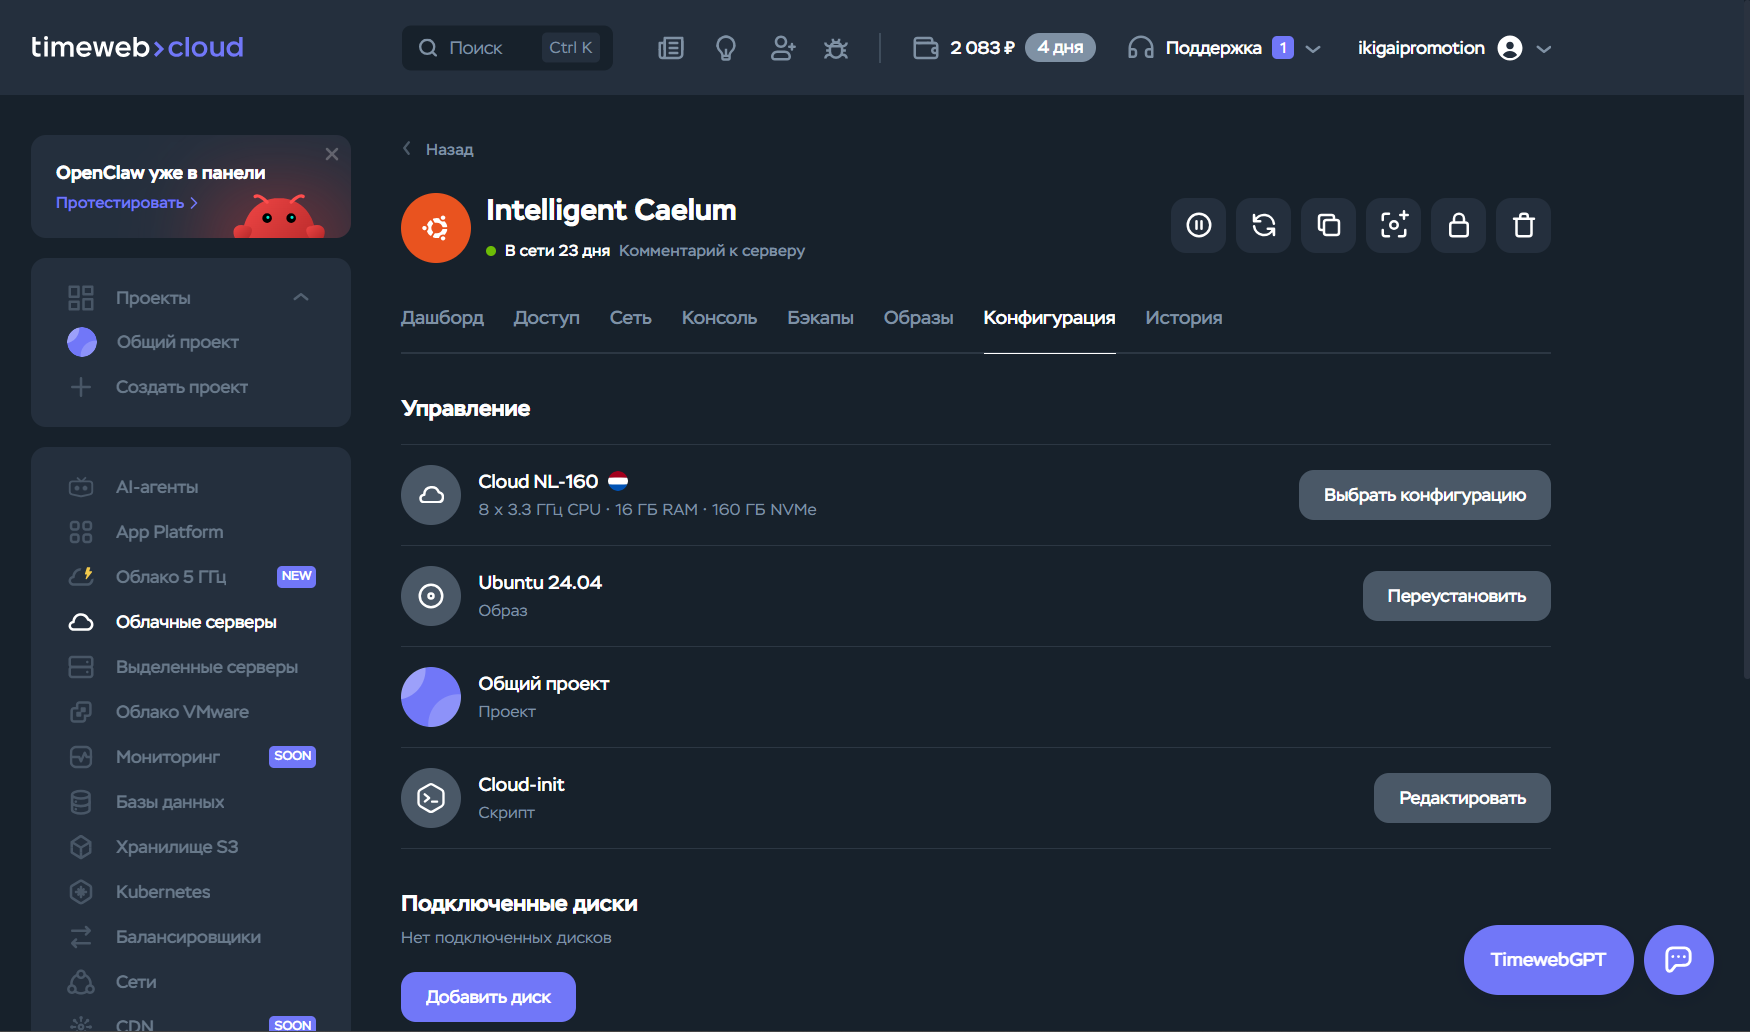Pause the server with pause icon
This screenshot has height=1032, width=1750.
pyautogui.click(x=1199, y=226)
